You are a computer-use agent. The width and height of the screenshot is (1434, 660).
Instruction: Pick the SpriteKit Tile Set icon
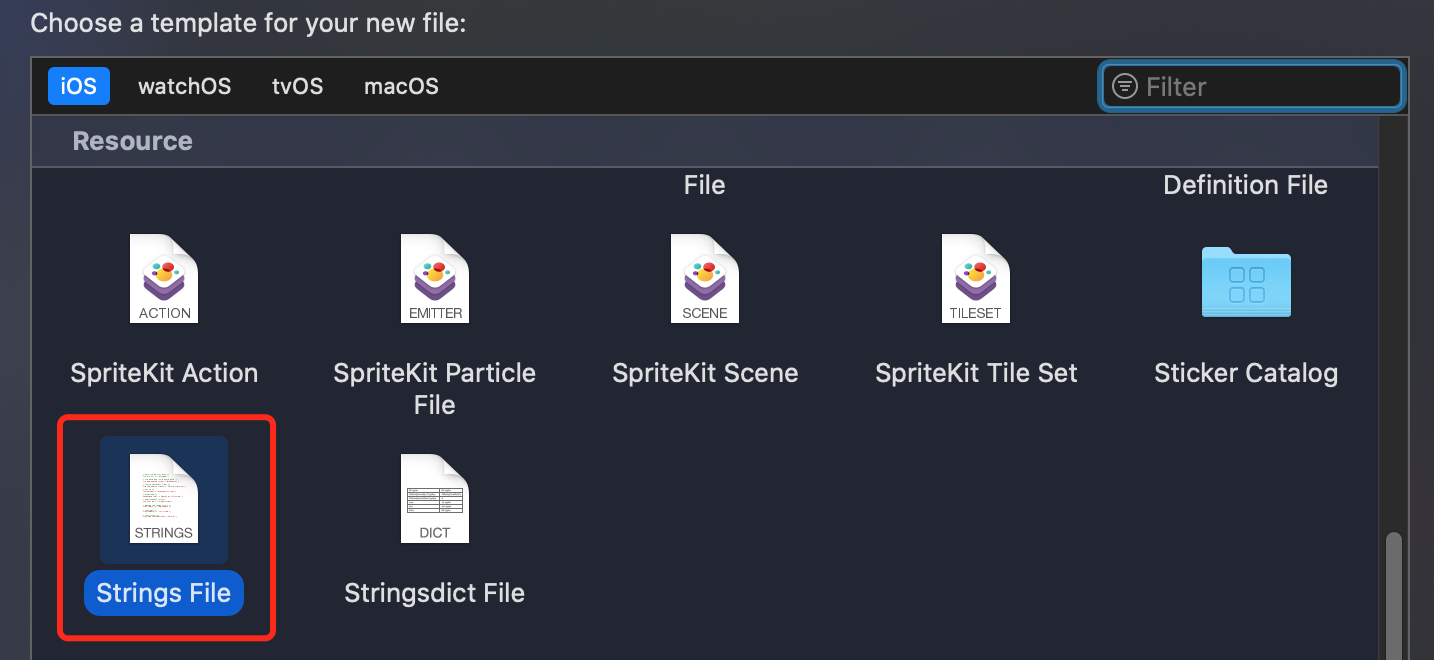pos(976,279)
